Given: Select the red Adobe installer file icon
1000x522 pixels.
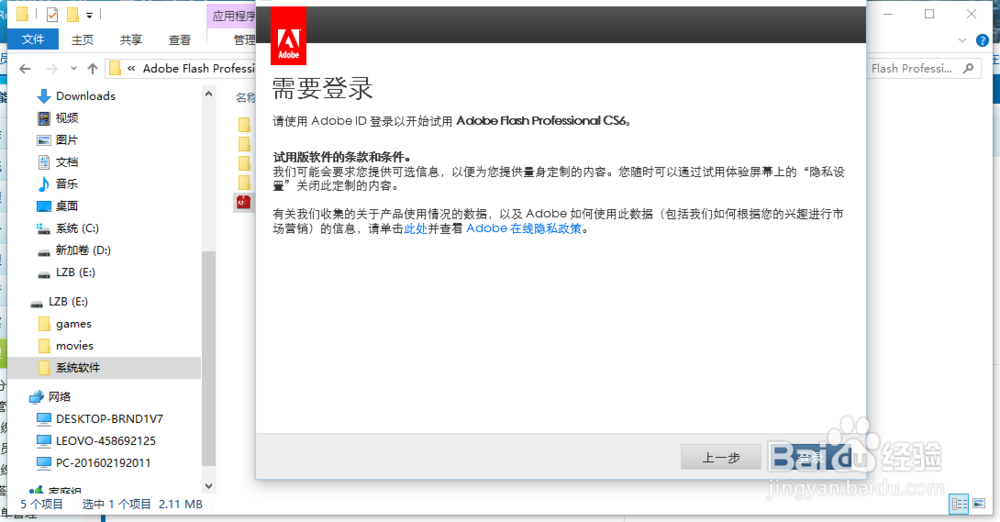Looking at the screenshot, I should (x=244, y=202).
